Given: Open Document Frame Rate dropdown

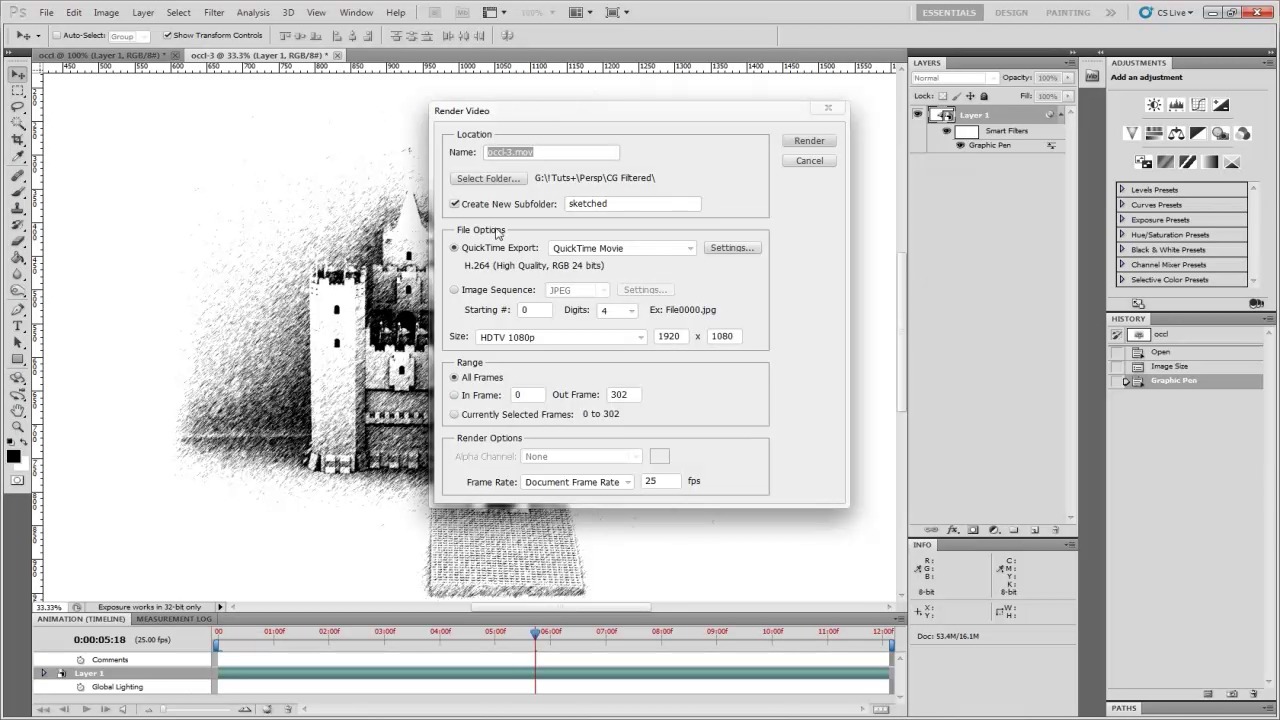Looking at the screenshot, I should 577,482.
